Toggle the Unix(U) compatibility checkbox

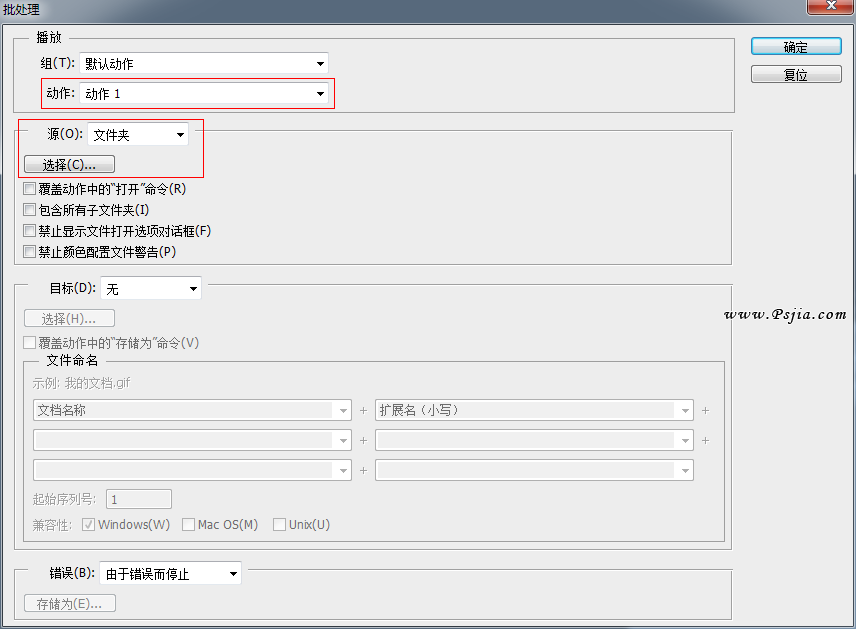click(280, 525)
